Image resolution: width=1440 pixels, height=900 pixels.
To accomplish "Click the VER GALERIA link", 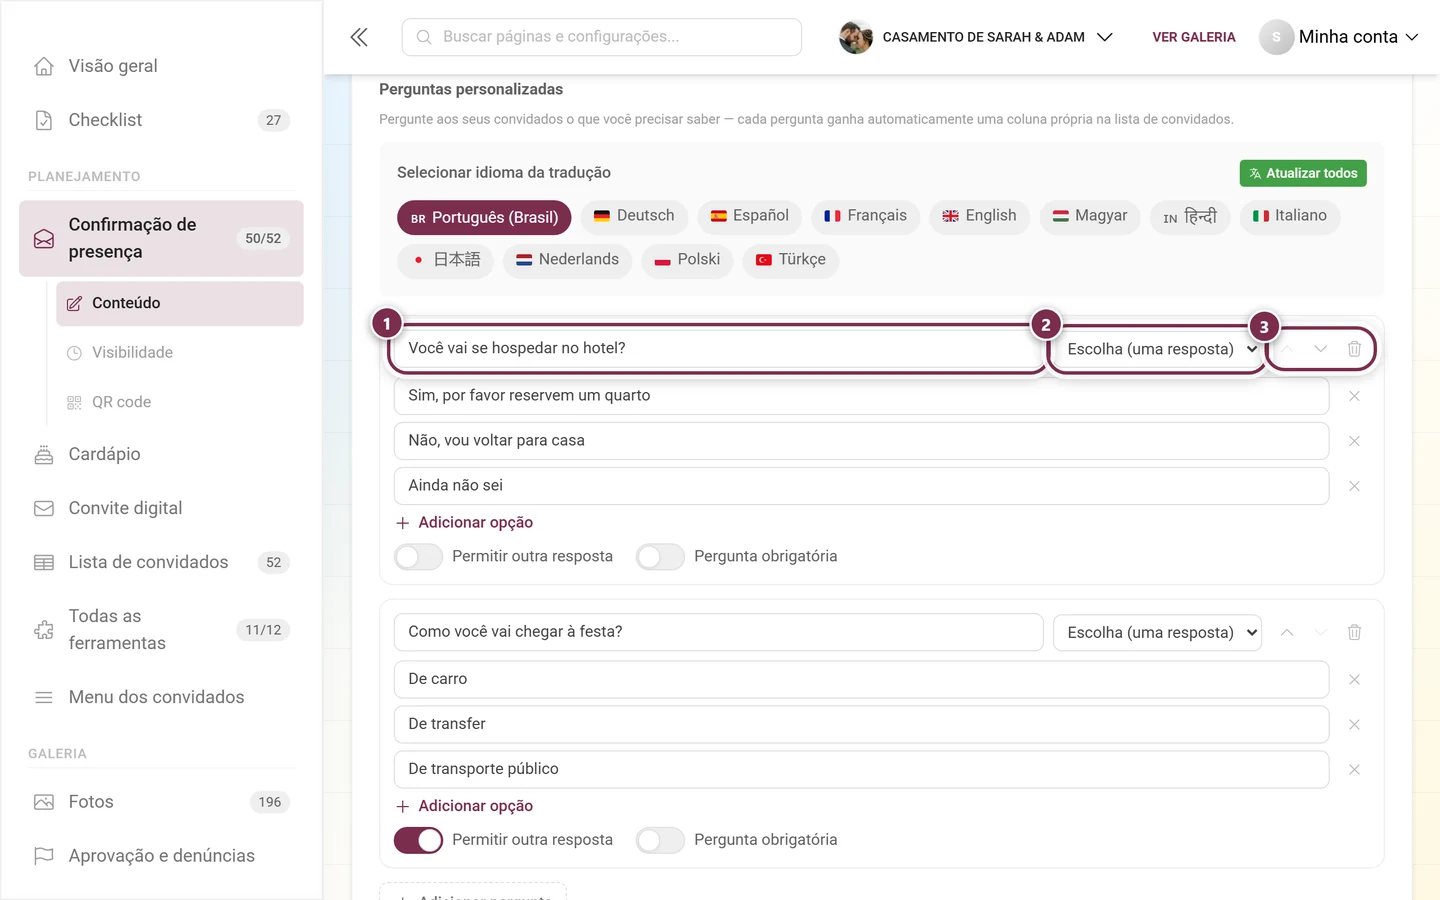I will [1194, 37].
